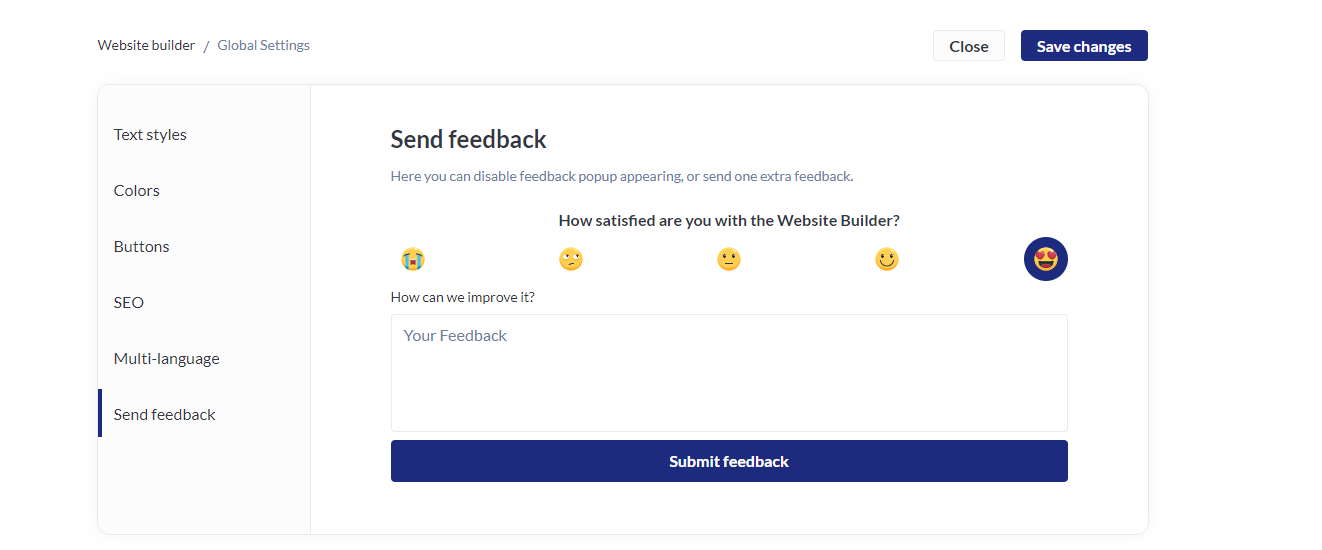The width and height of the screenshot is (1322, 550).
Task: Select the Send feedback sidebar tab
Action: (165, 415)
